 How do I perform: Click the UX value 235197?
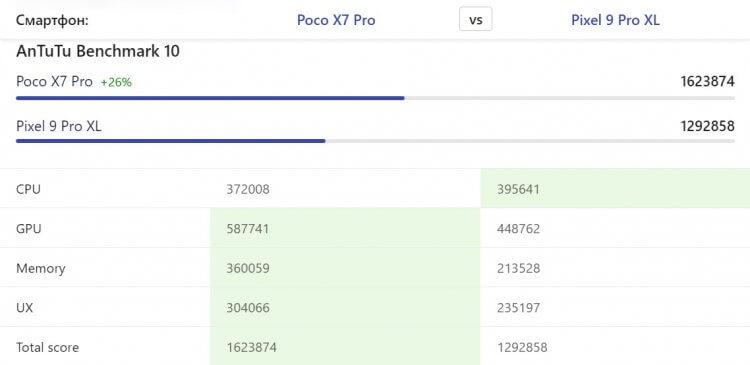point(518,308)
